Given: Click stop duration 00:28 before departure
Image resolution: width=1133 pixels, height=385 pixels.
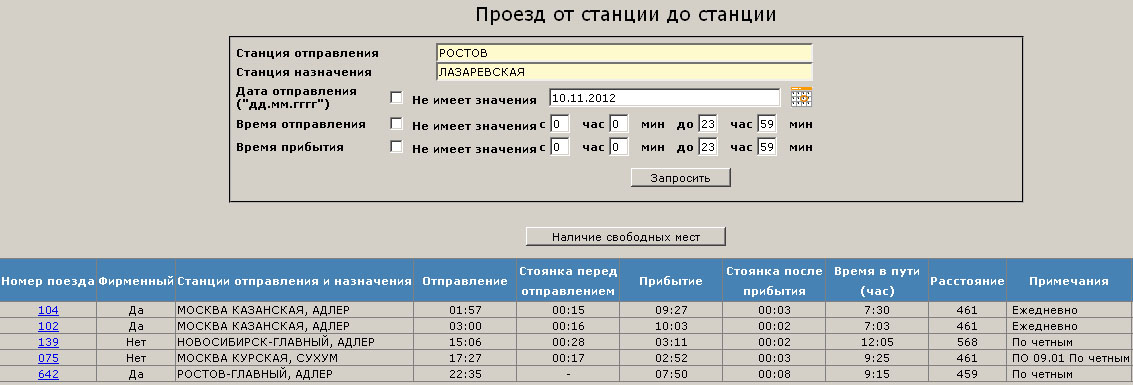Looking at the screenshot, I should [567, 342].
